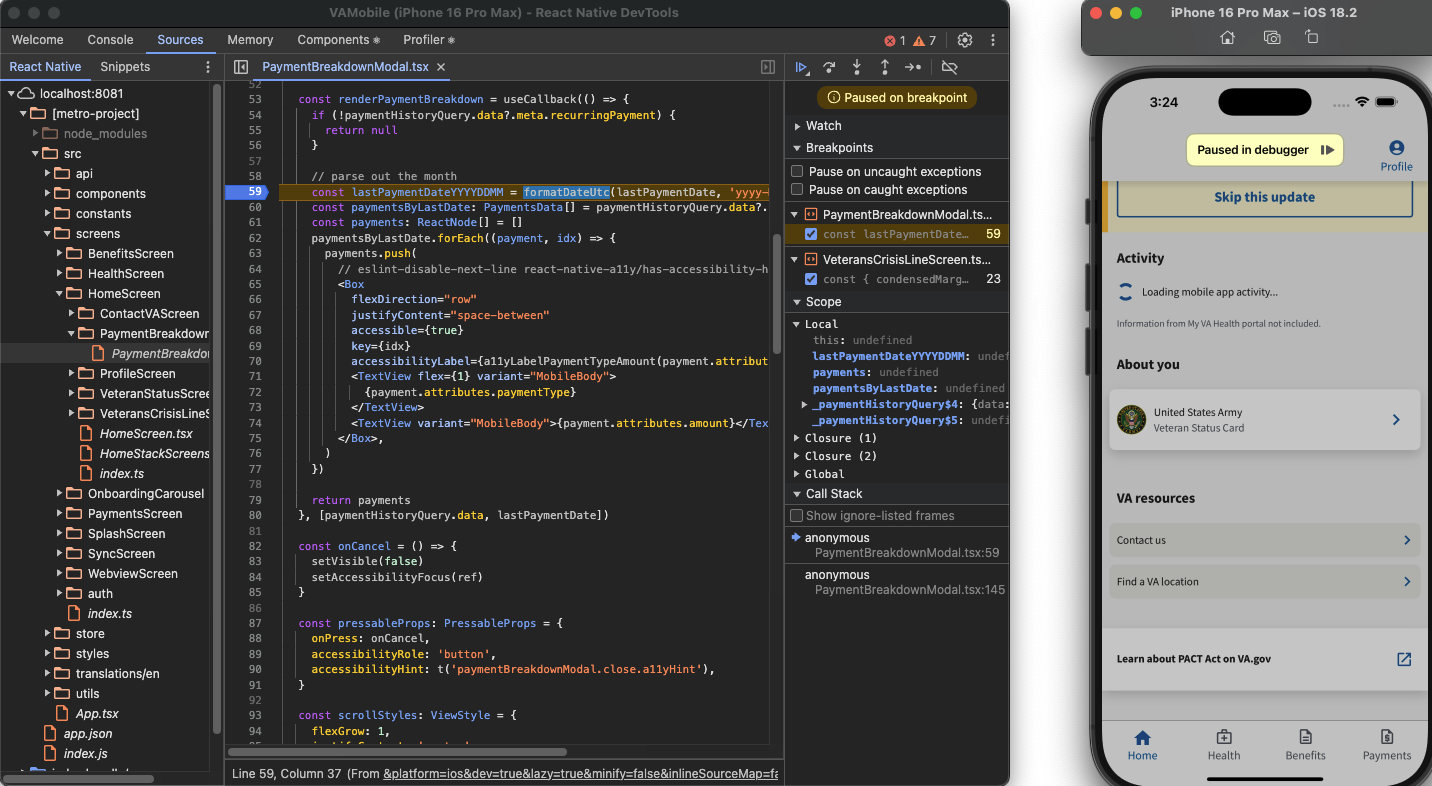The image size is (1432, 786).
Task: Enable Pause on caught exceptions
Action: [x=797, y=190]
